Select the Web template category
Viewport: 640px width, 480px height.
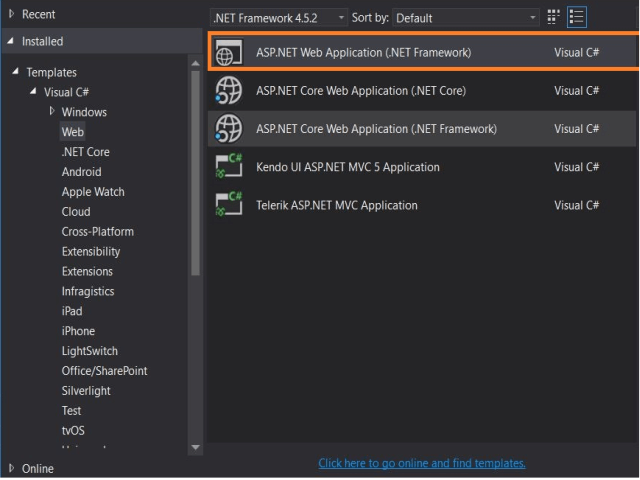(73, 132)
